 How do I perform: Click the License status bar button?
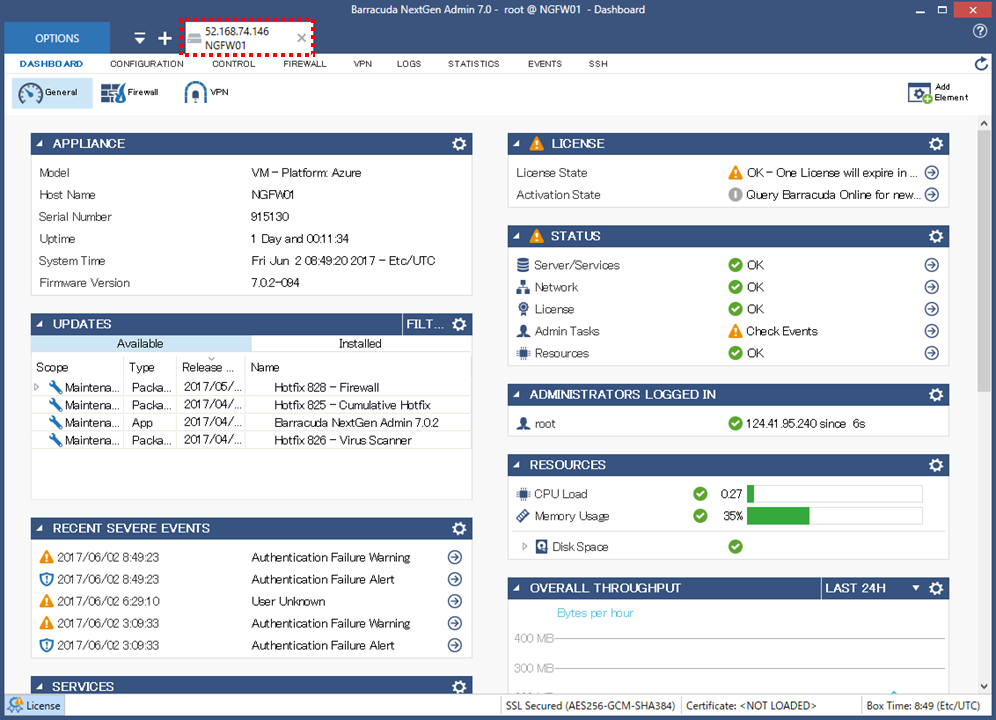pos(36,705)
